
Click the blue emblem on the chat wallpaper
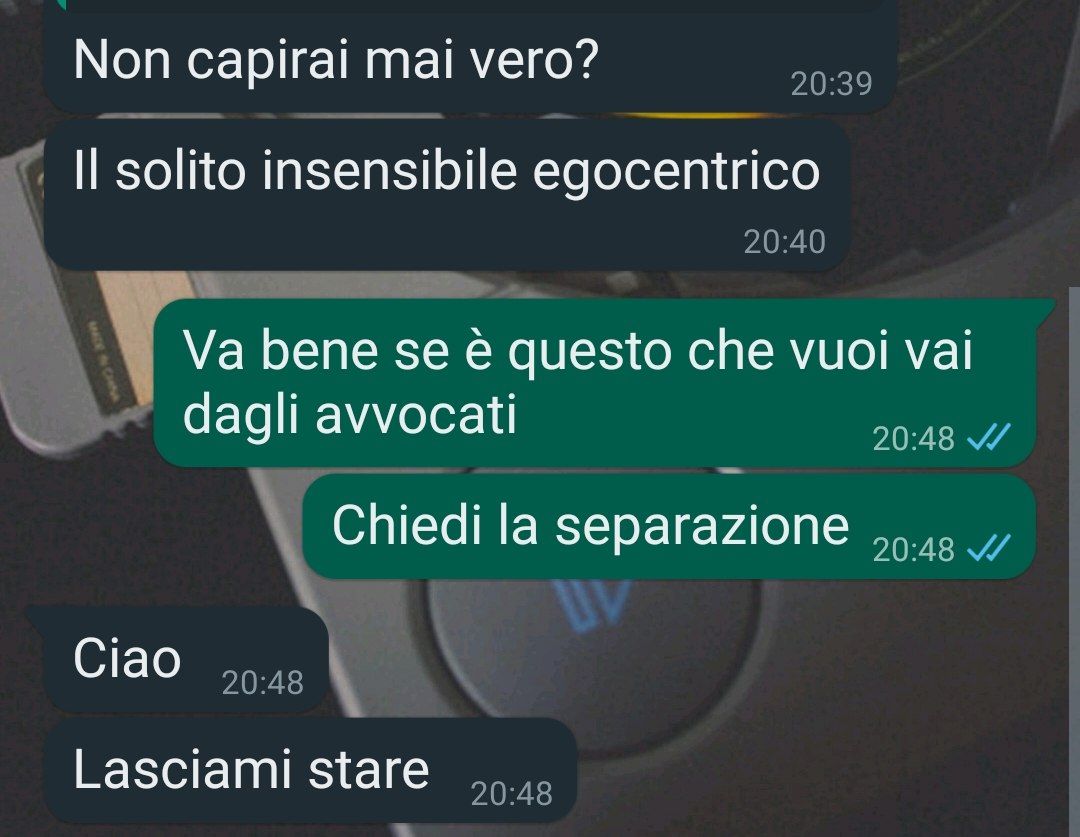click(x=593, y=607)
